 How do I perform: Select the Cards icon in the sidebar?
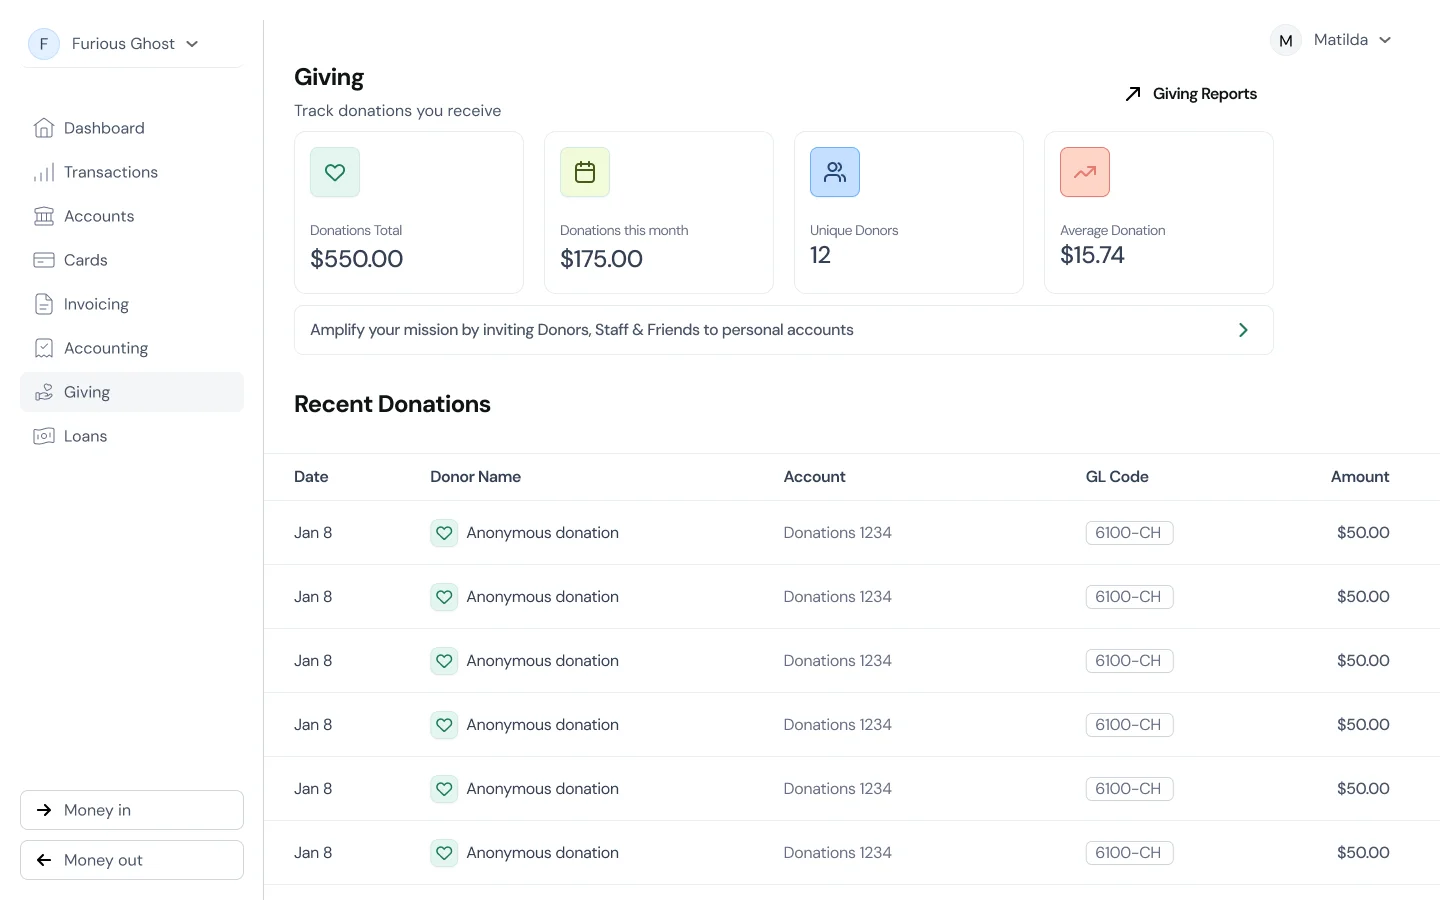pos(44,260)
